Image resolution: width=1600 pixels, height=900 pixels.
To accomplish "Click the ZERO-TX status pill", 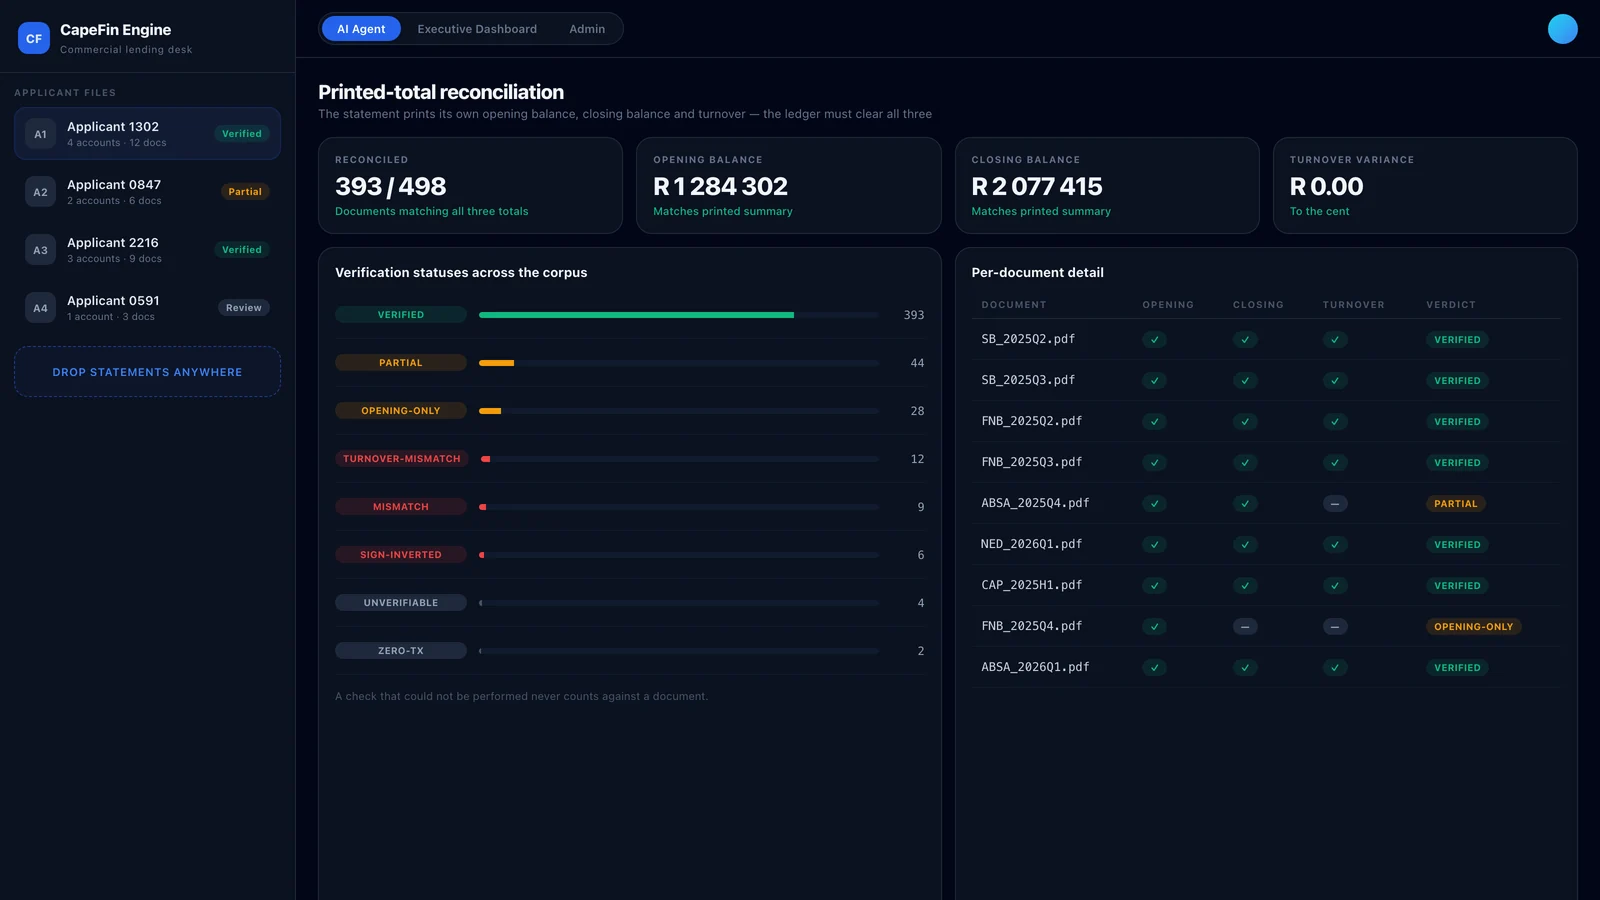I will point(401,651).
